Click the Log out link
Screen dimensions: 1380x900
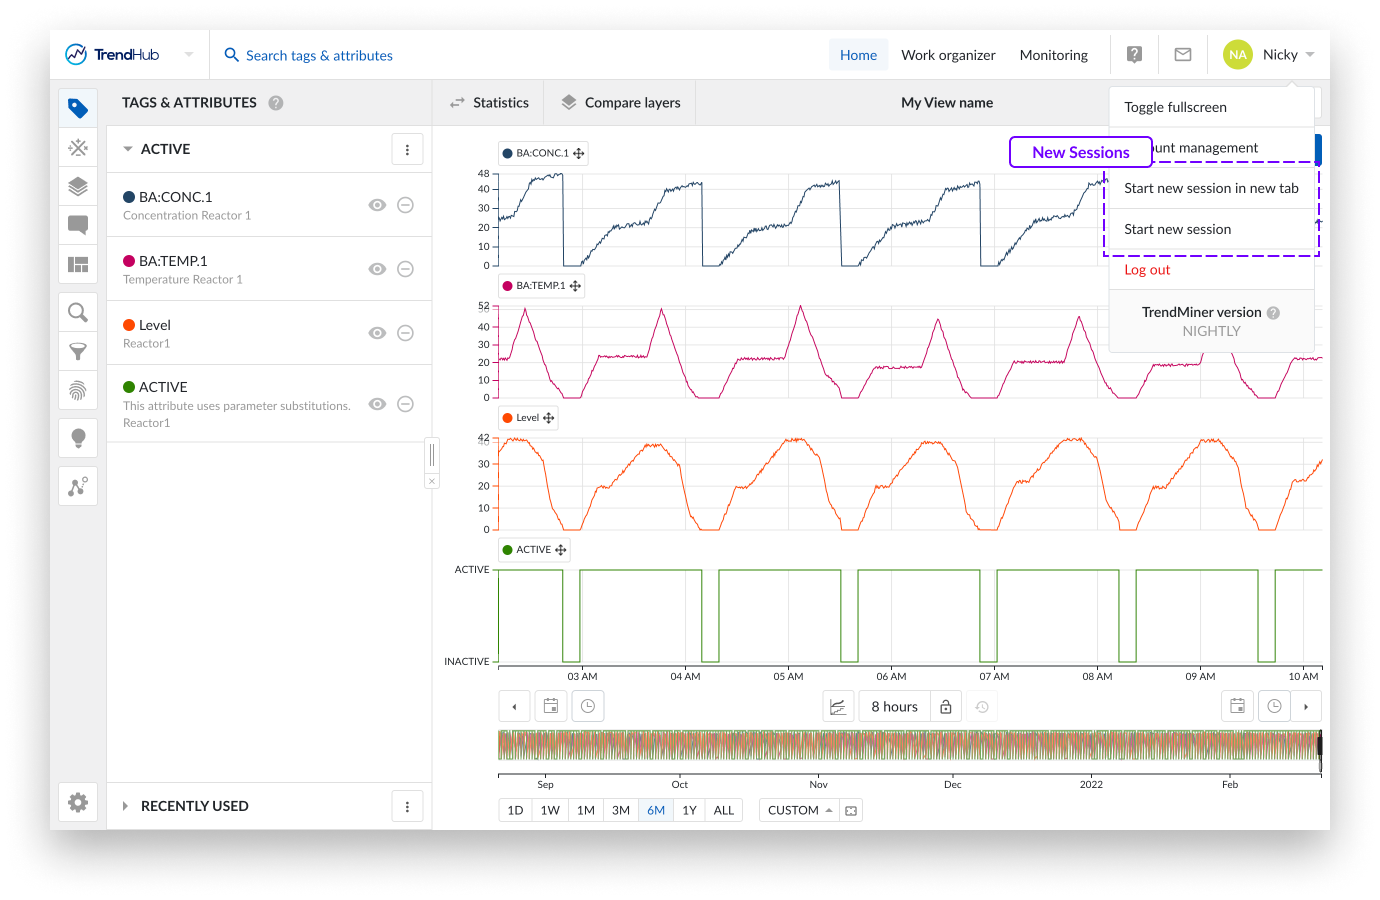click(x=1147, y=270)
